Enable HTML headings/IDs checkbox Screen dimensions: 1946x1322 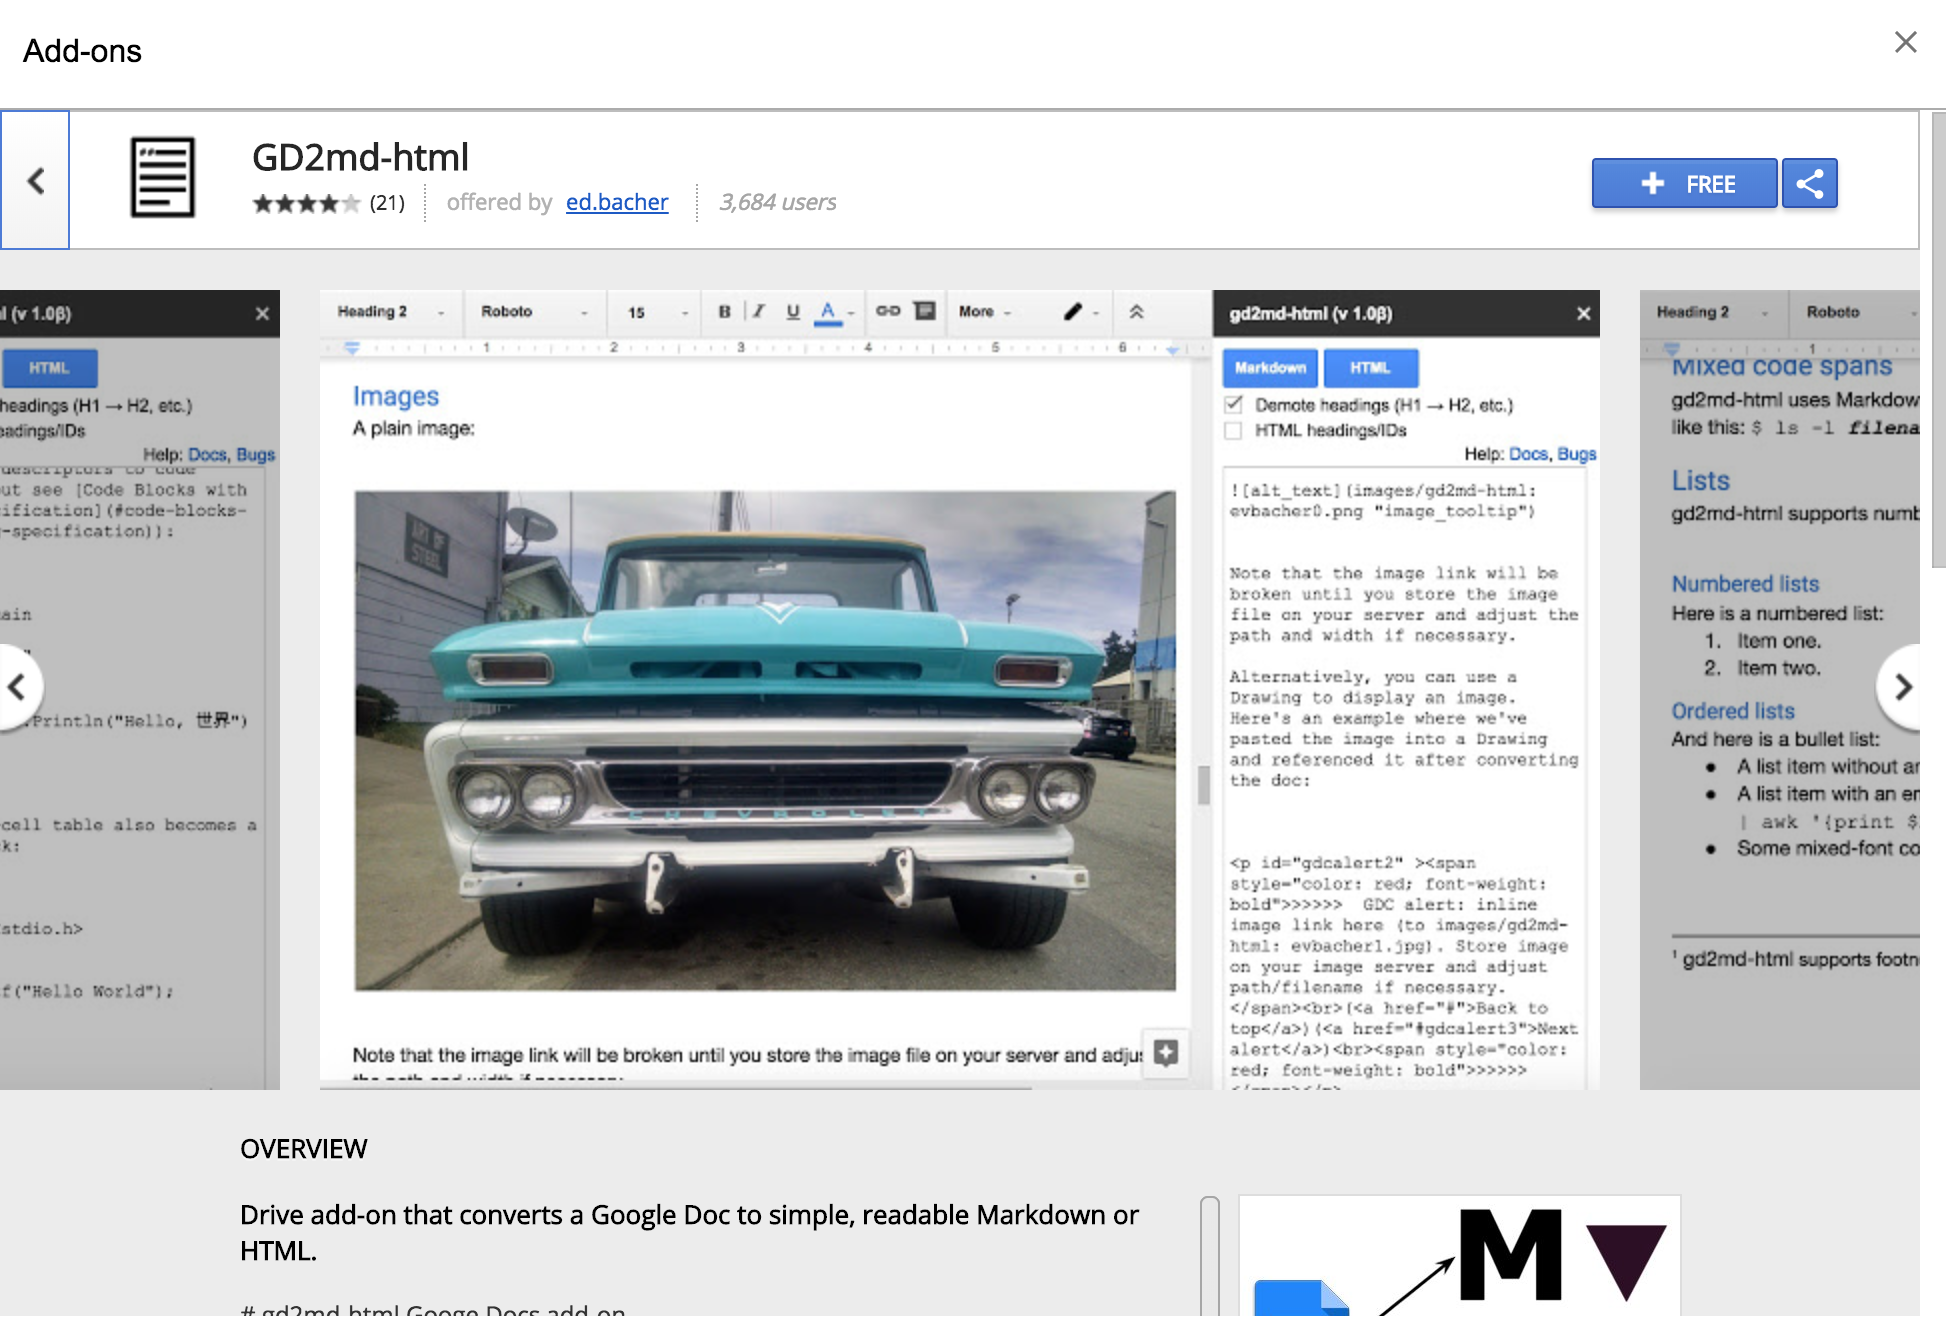coord(1234,430)
